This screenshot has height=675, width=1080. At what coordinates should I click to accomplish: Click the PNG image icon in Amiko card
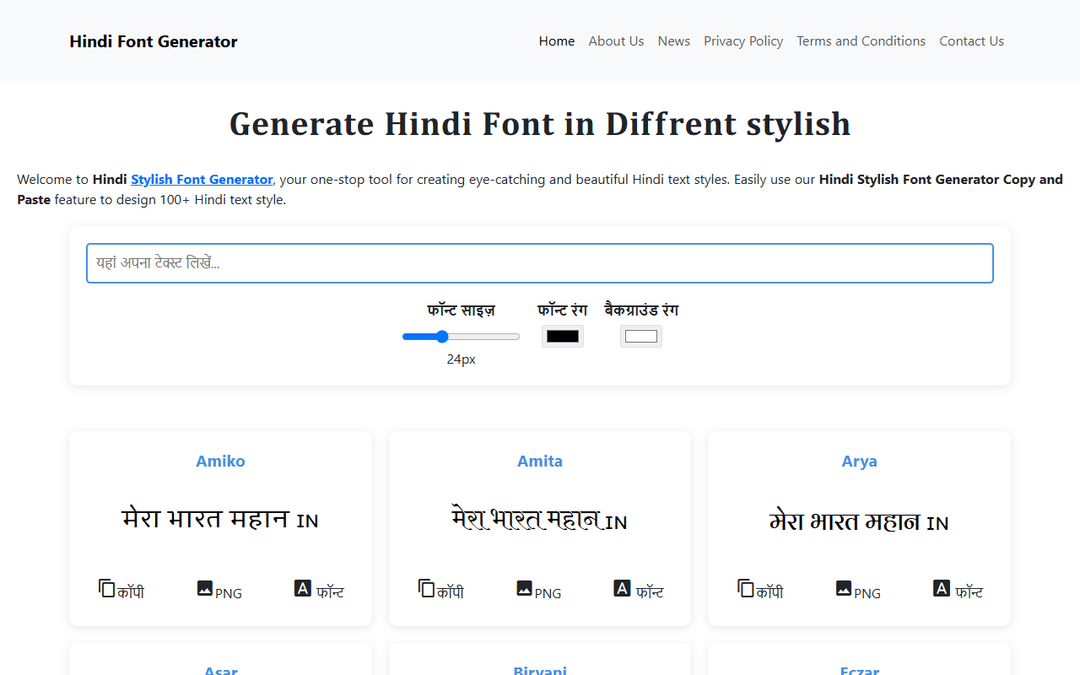pos(205,588)
